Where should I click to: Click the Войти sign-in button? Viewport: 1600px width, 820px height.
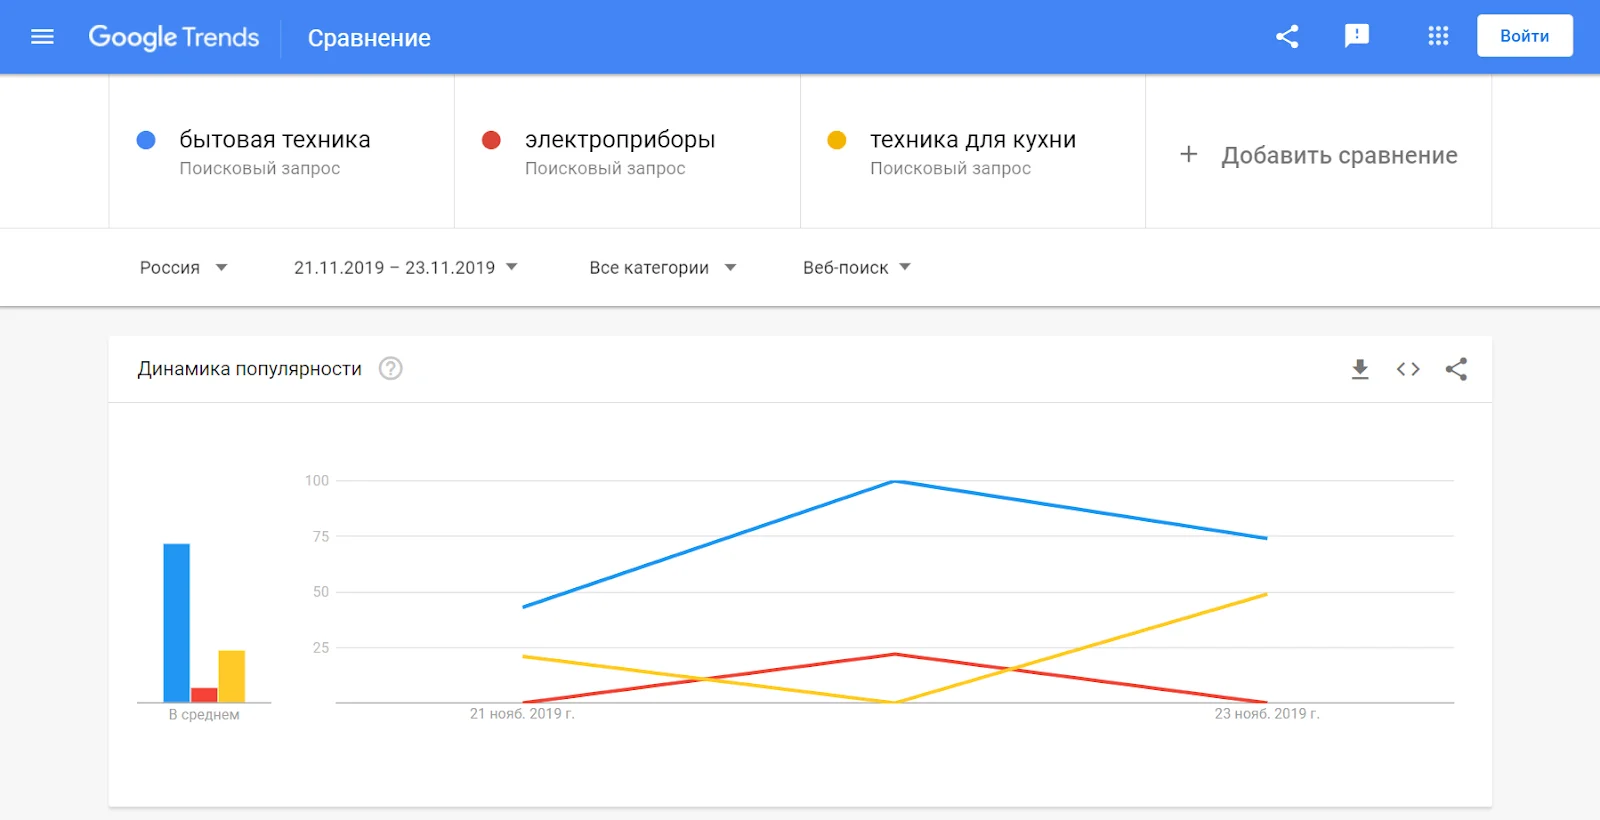[1524, 36]
